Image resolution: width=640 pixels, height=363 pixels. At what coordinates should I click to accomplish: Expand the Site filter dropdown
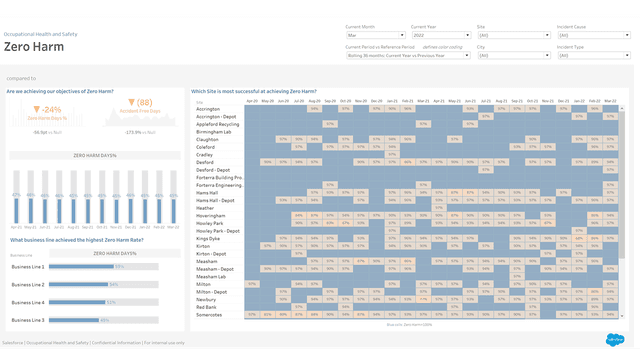514,35
